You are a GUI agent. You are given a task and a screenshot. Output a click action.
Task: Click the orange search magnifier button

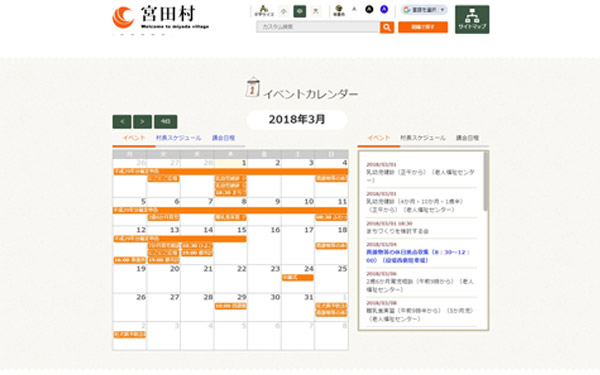click(x=387, y=27)
